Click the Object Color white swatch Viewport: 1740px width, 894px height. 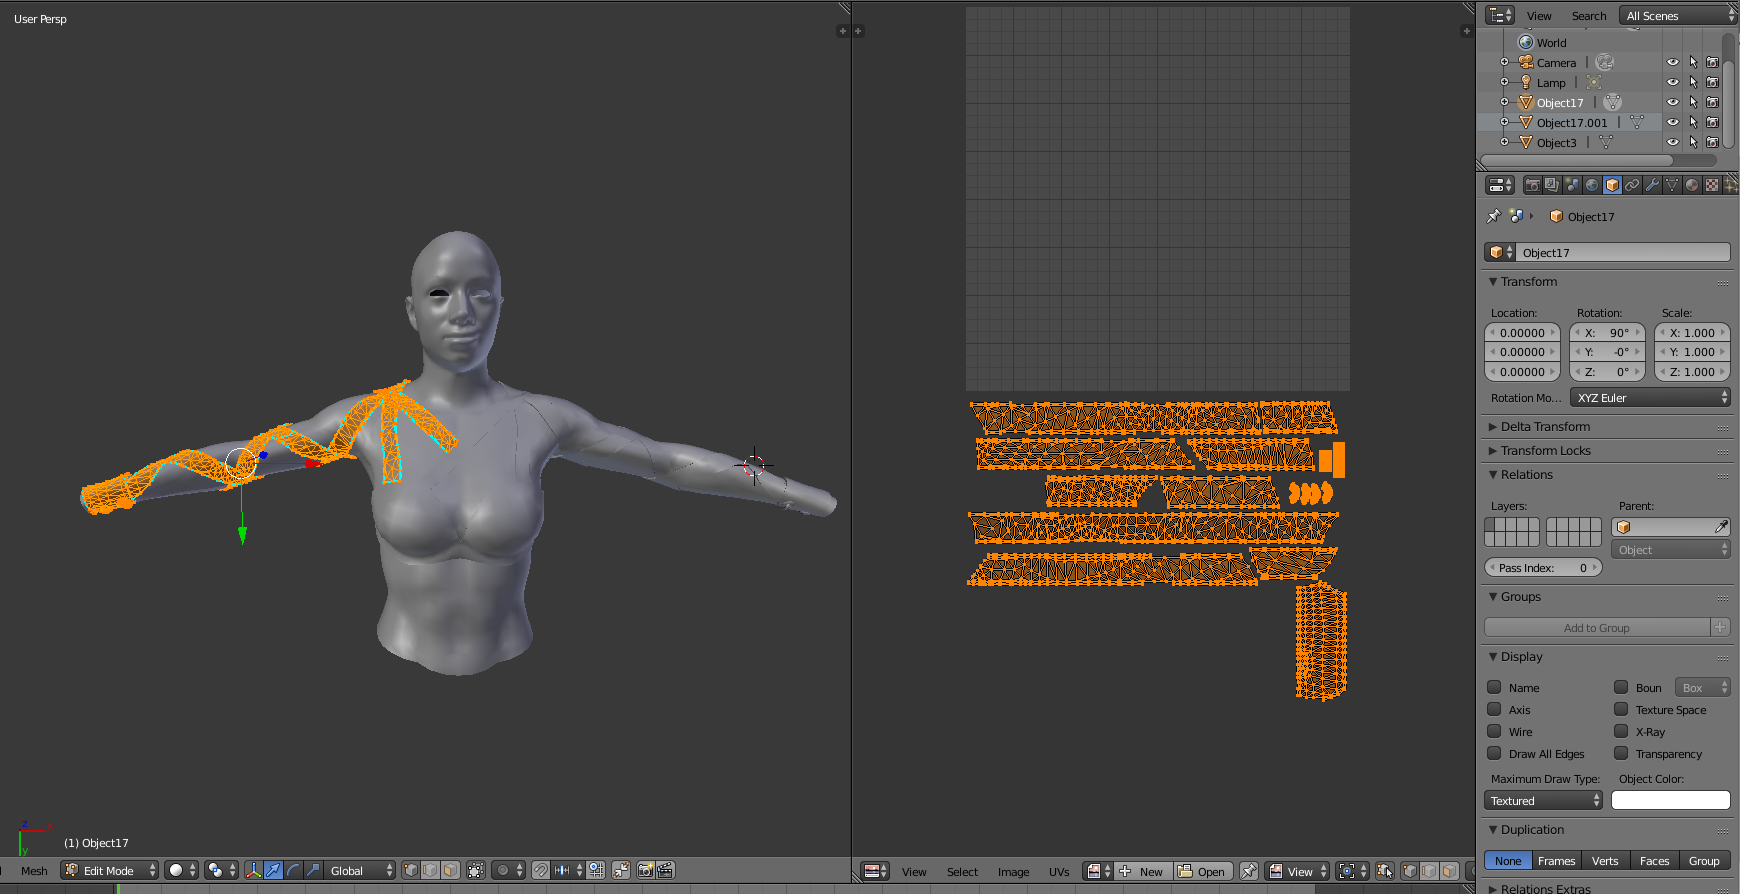pos(1670,800)
